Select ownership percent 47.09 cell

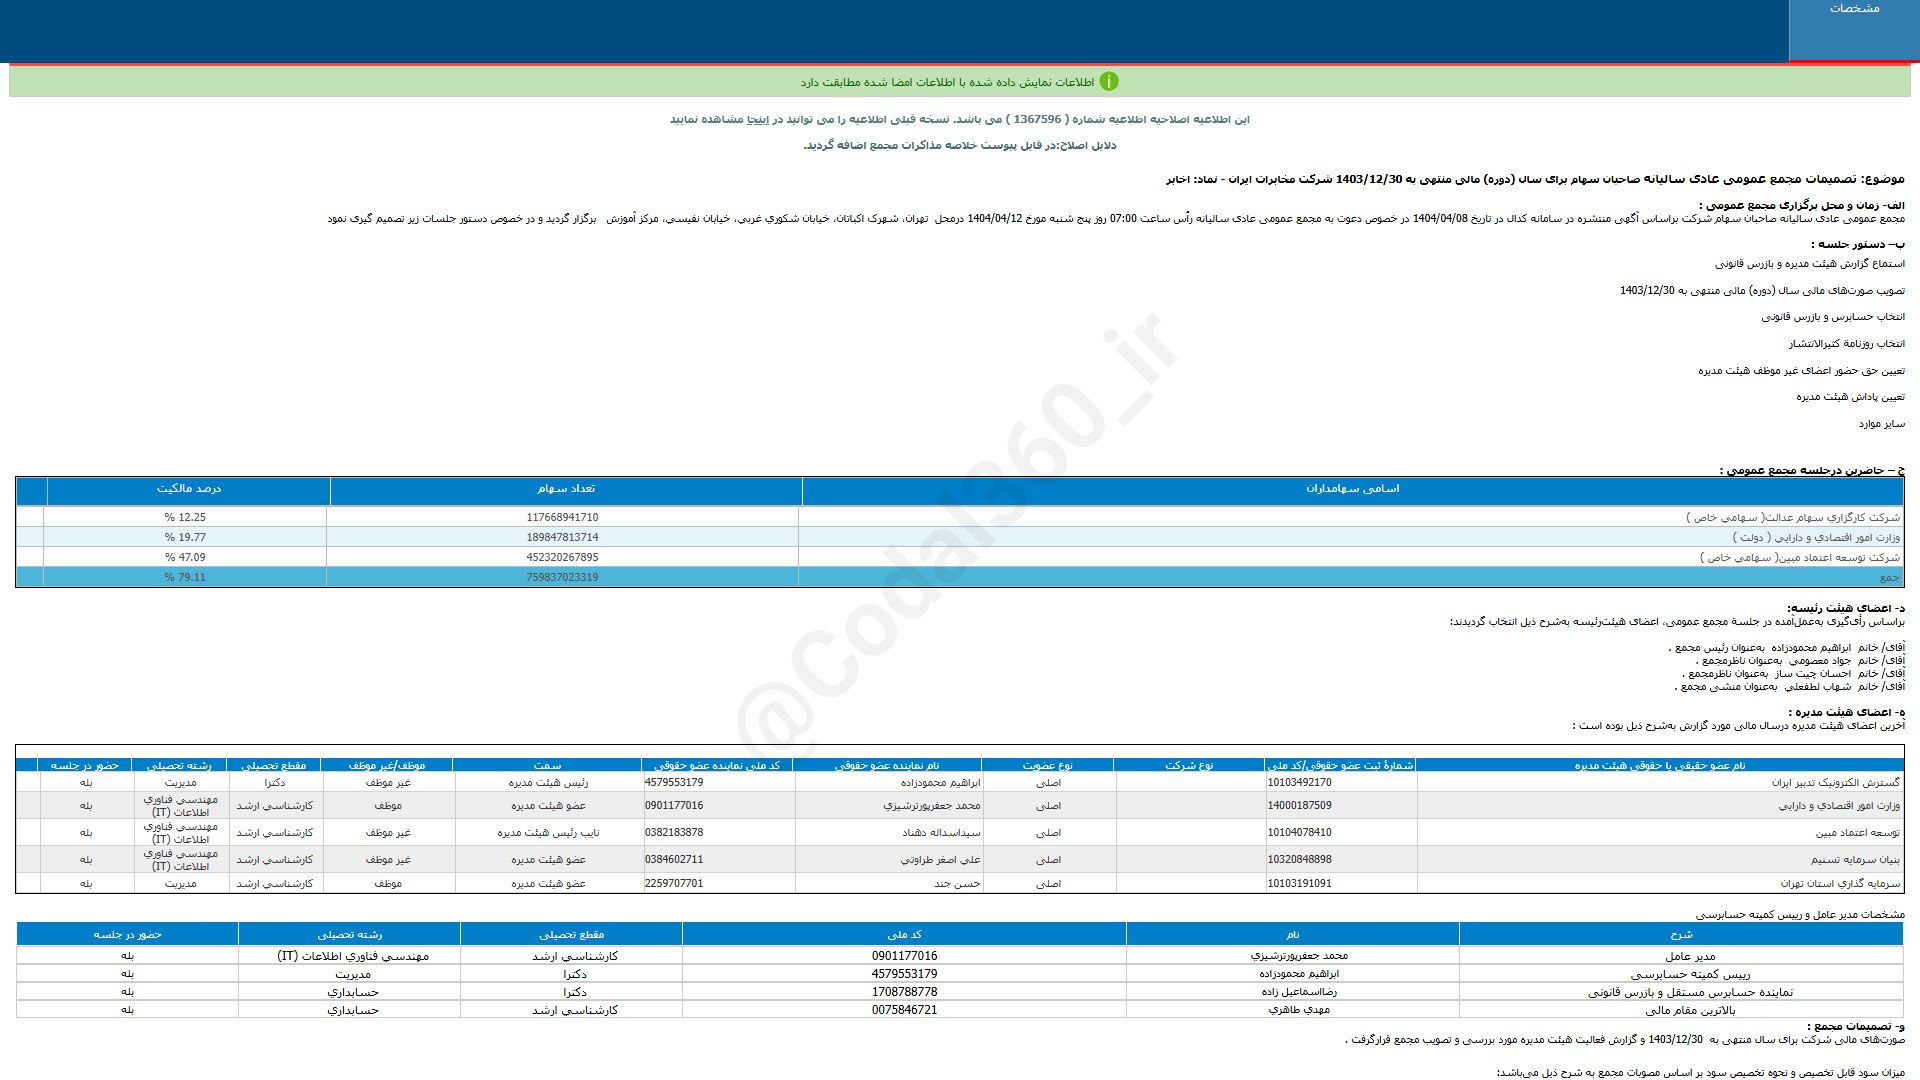pos(185,558)
